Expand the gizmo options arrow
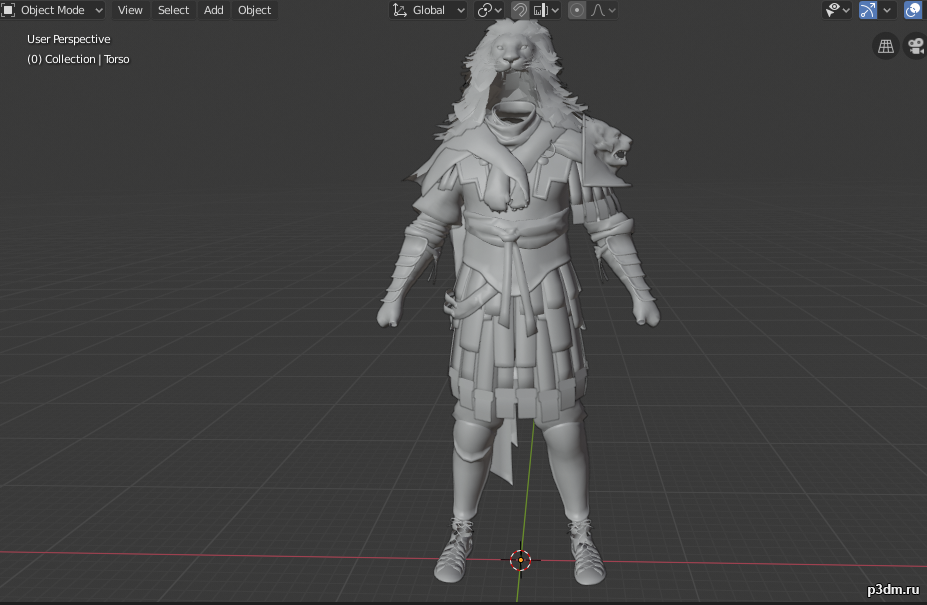Viewport: 927px width, 605px height. [x=887, y=10]
